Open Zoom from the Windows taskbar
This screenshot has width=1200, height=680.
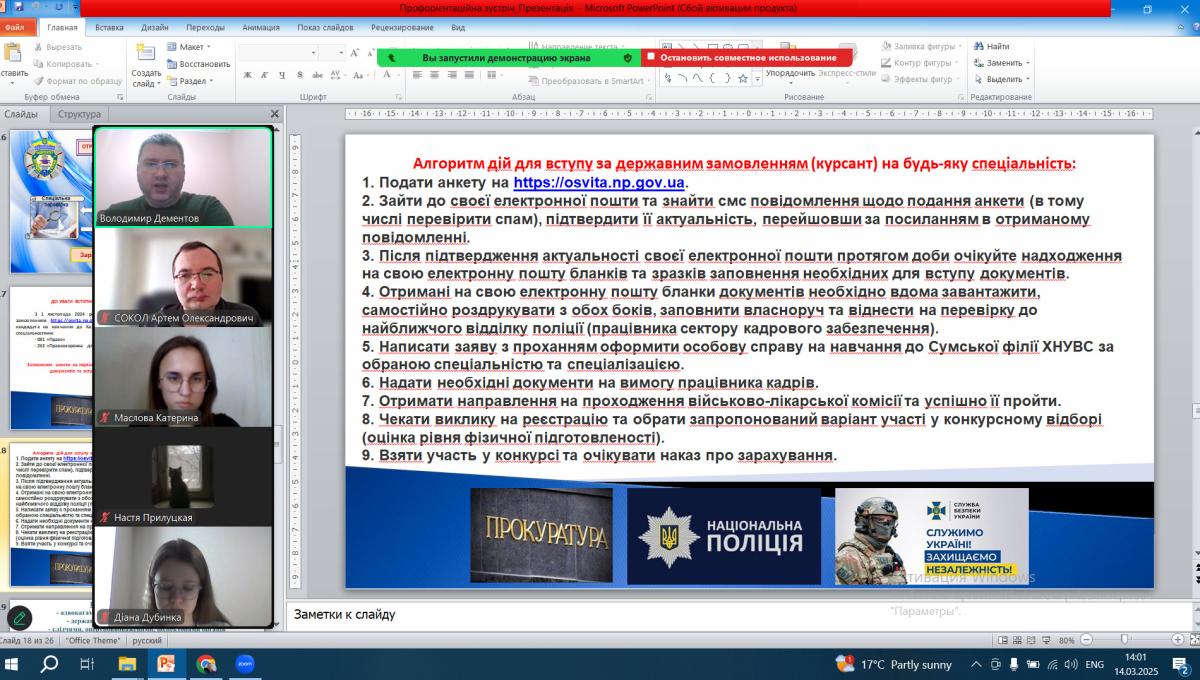click(244, 663)
